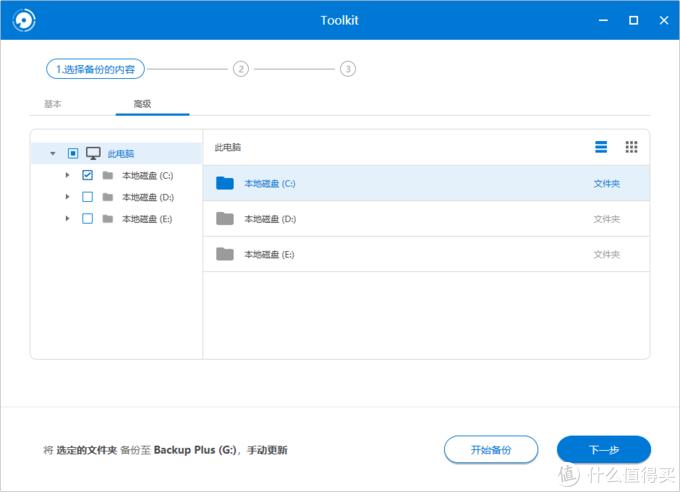Switch to the 基本 tab

(x=53, y=104)
